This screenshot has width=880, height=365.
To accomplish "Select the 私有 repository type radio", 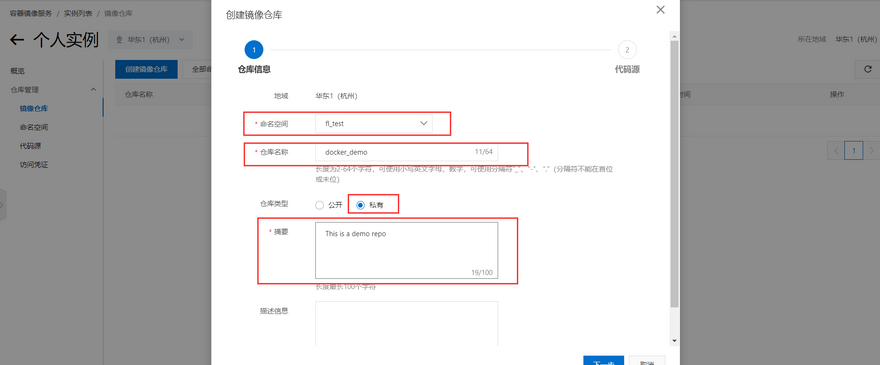I will coord(361,205).
